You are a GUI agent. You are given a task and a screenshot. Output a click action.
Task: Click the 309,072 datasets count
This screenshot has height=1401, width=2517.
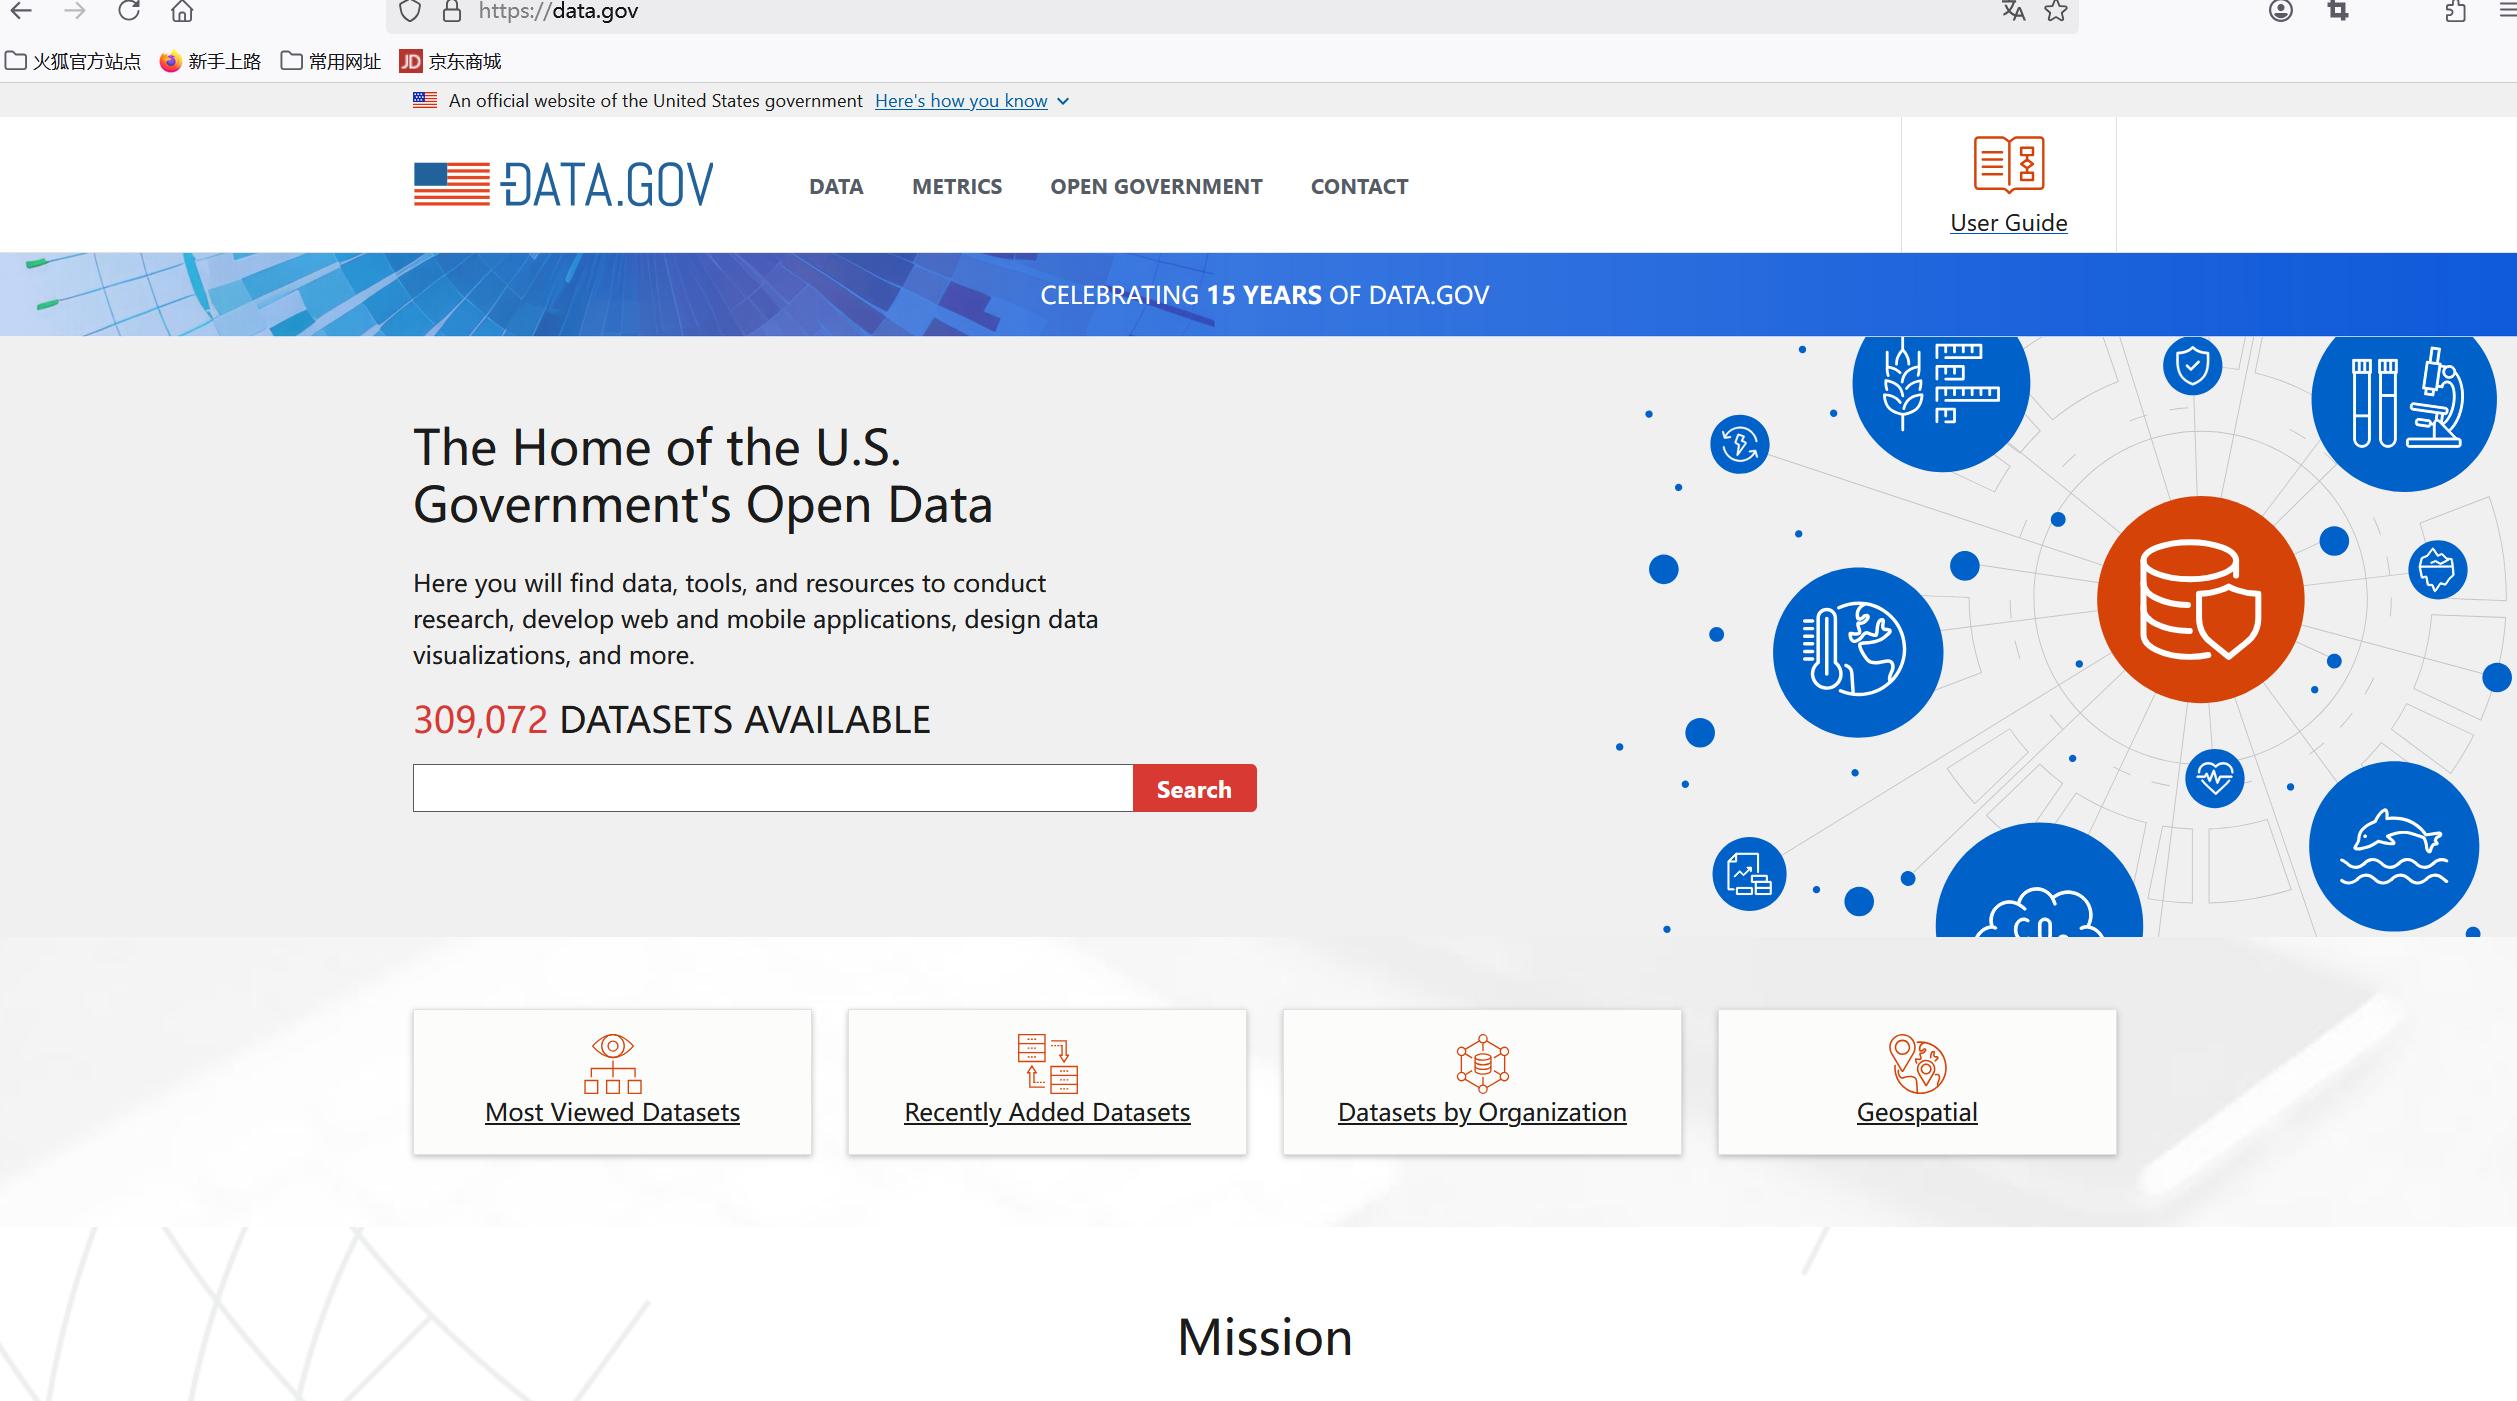480,720
